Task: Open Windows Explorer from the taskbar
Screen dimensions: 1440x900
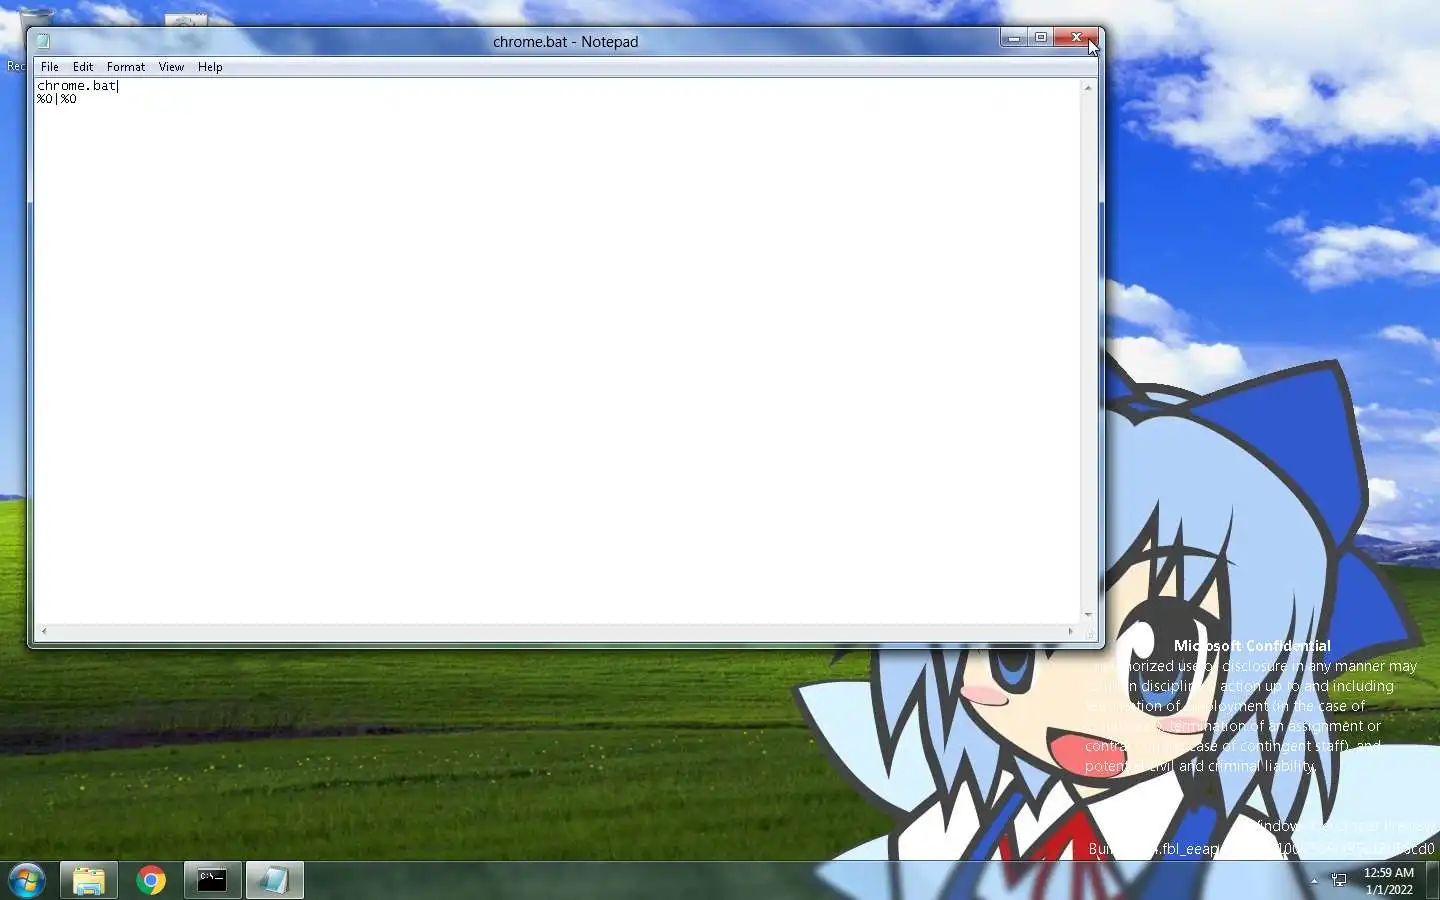Action: [x=89, y=881]
